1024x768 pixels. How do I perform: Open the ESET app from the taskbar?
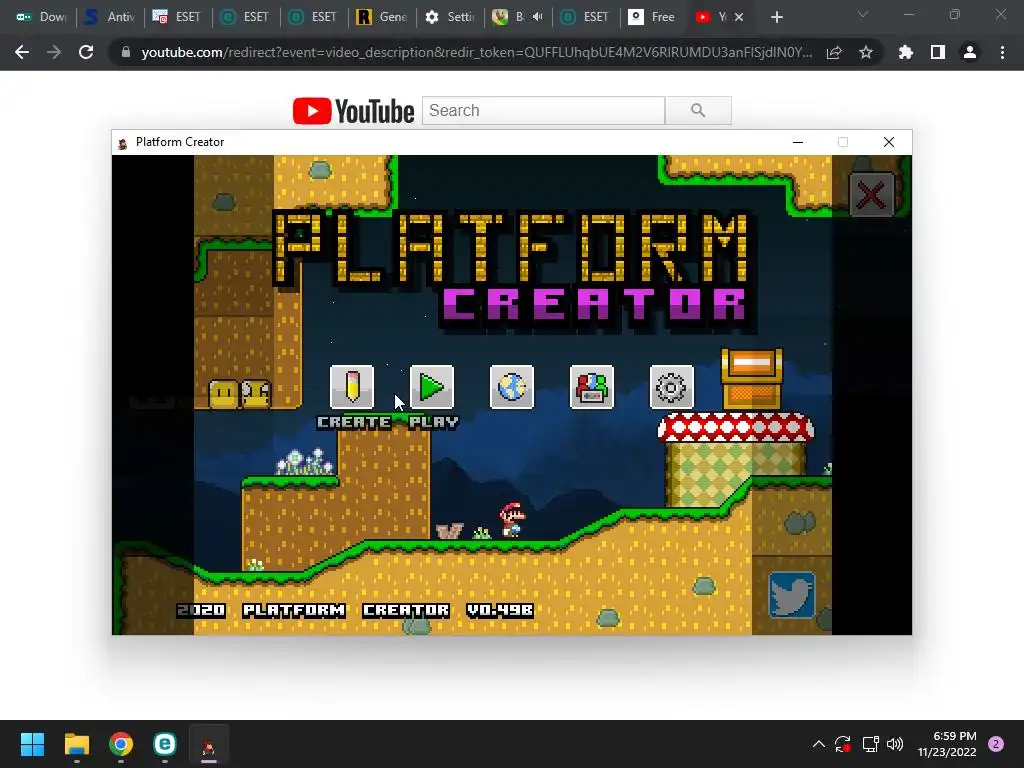coord(165,744)
